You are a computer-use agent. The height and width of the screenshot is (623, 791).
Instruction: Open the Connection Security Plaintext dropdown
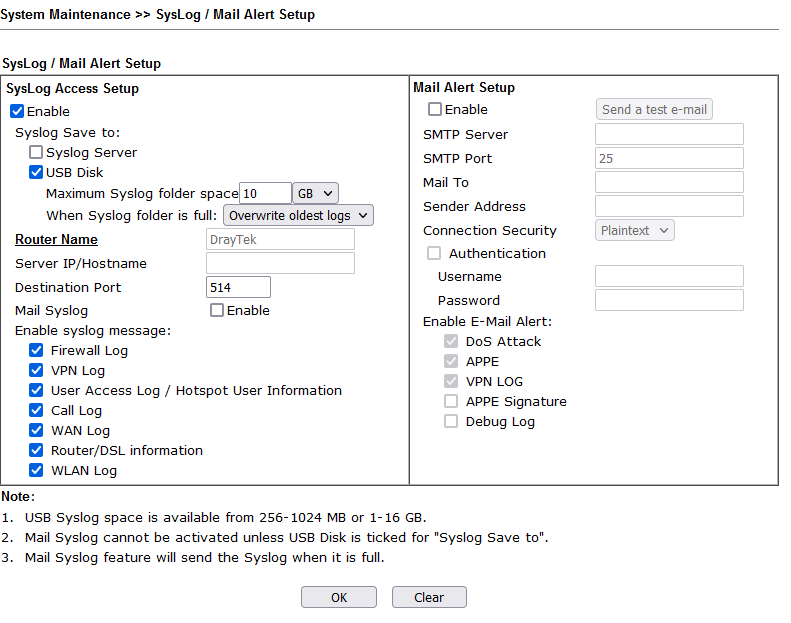(635, 231)
